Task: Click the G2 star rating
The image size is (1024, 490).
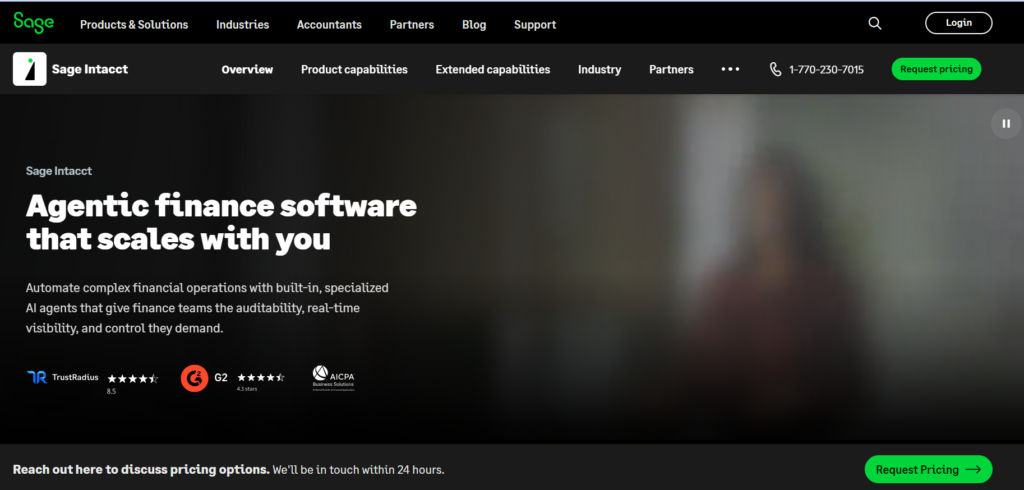Action: (x=261, y=377)
